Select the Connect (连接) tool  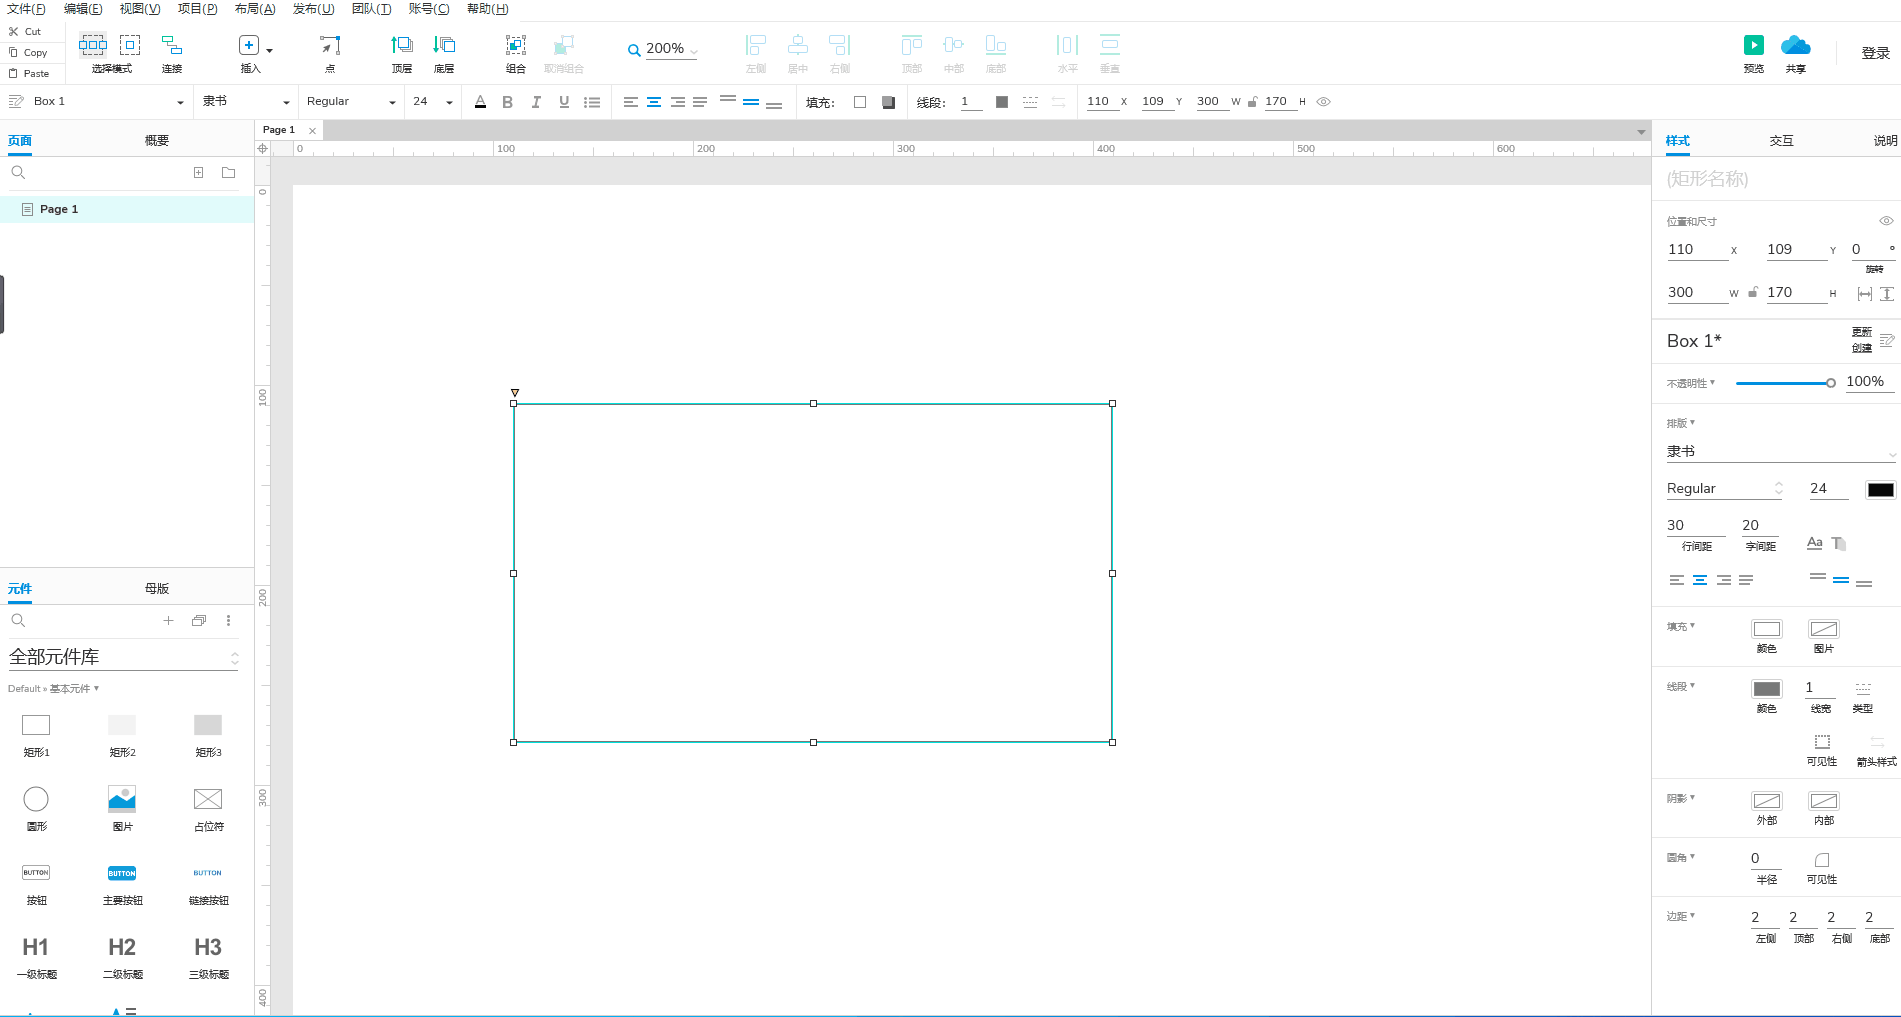tap(172, 46)
